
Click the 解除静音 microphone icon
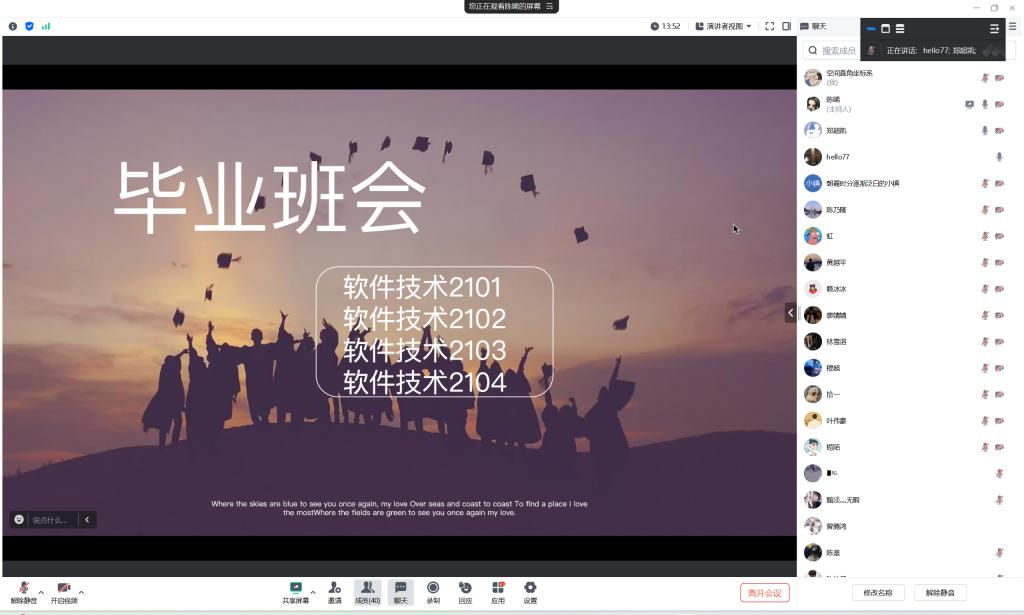23,588
